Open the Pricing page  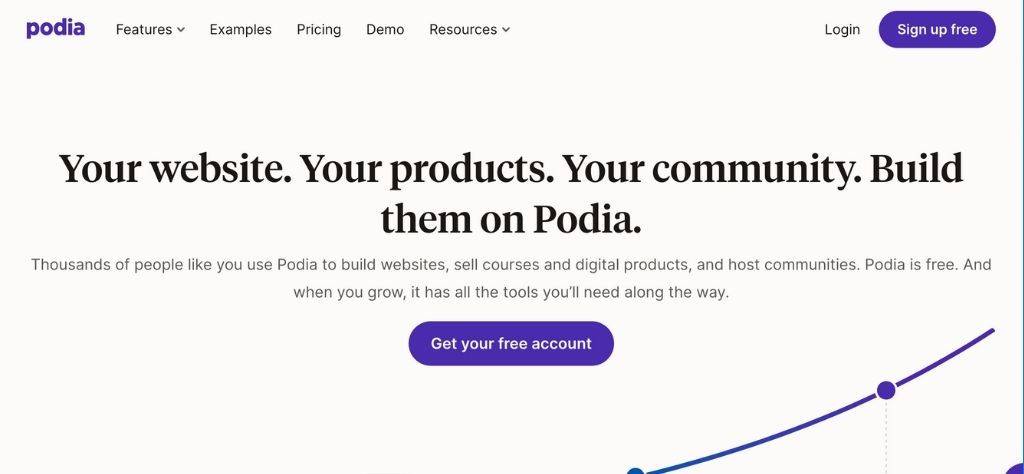[x=319, y=30]
